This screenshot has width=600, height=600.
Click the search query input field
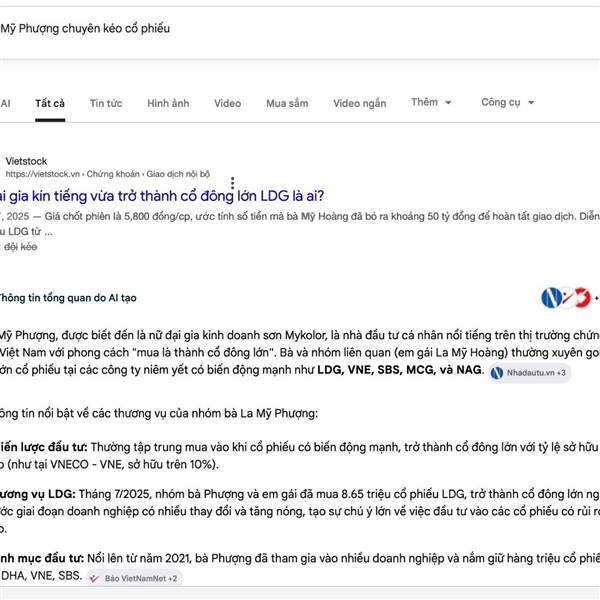pos(250,29)
